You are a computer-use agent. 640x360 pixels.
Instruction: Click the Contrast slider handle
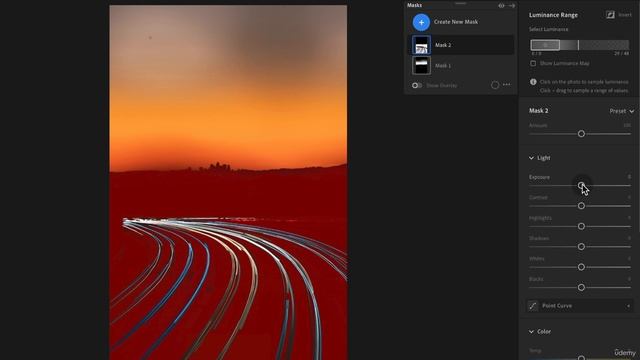(581, 206)
